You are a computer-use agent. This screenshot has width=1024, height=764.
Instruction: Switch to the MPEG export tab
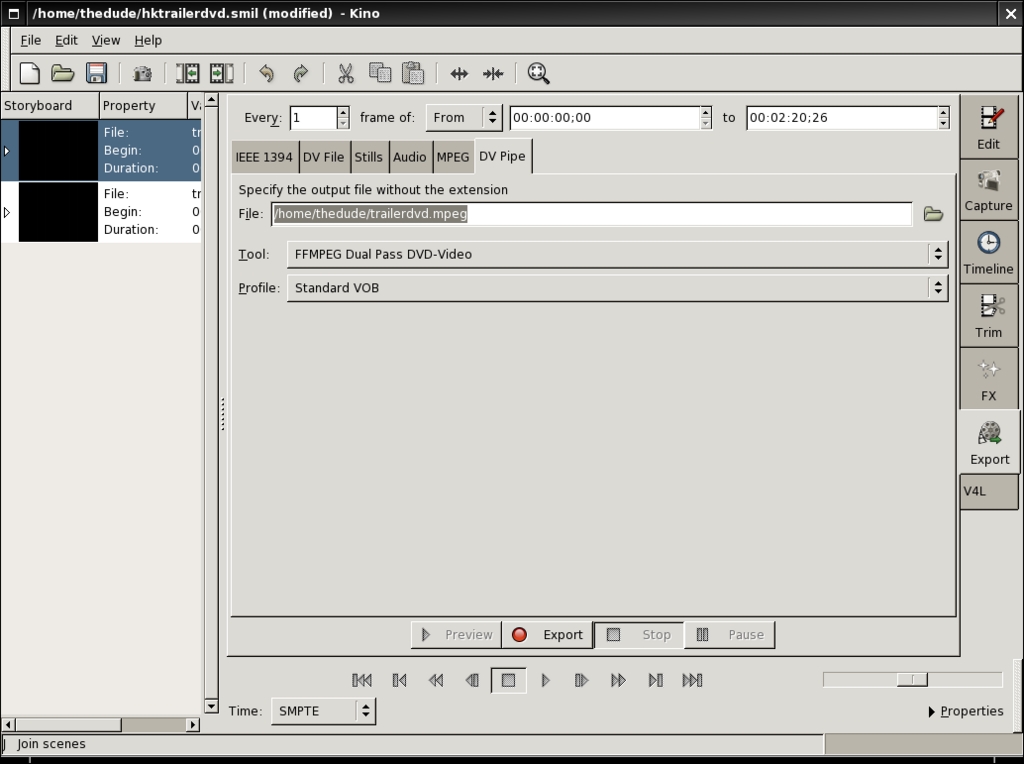pos(453,157)
